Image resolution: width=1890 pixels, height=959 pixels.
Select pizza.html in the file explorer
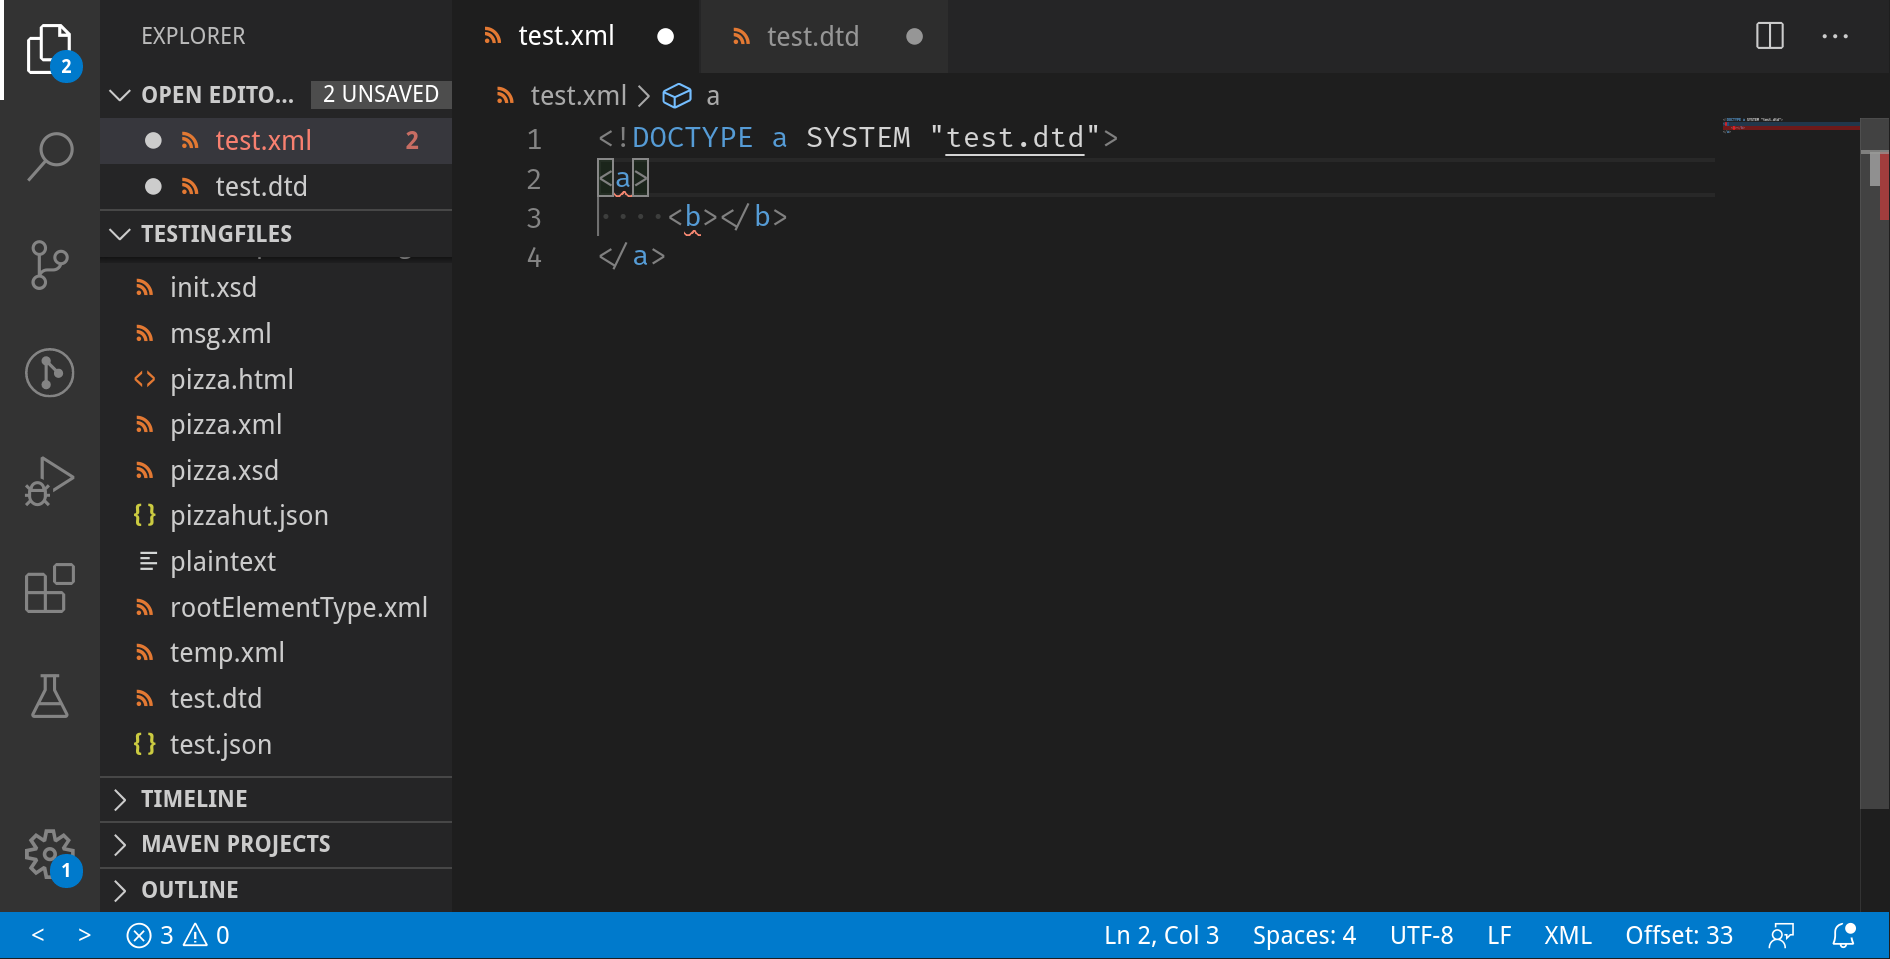pyautogui.click(x=232, y=379)
